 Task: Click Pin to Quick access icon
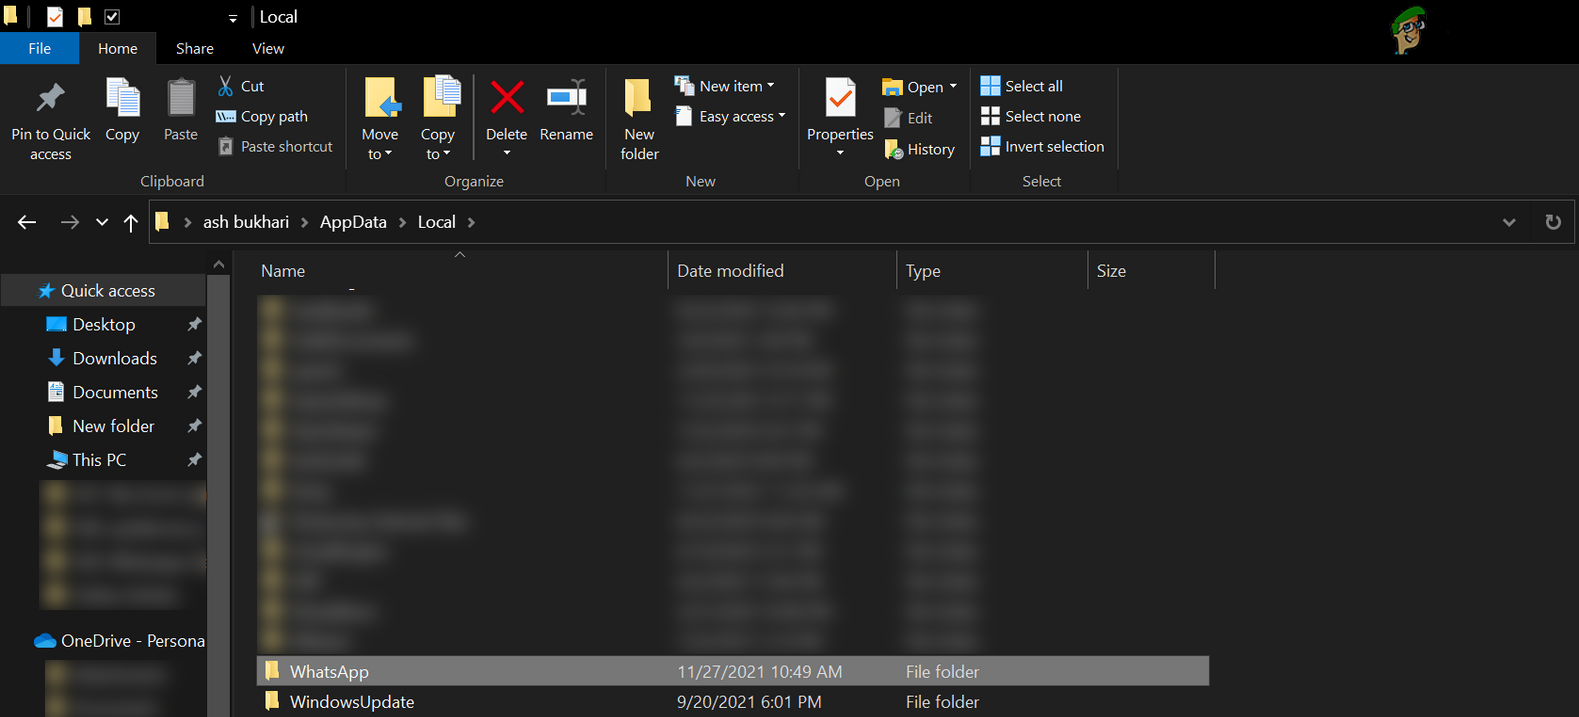50,98
